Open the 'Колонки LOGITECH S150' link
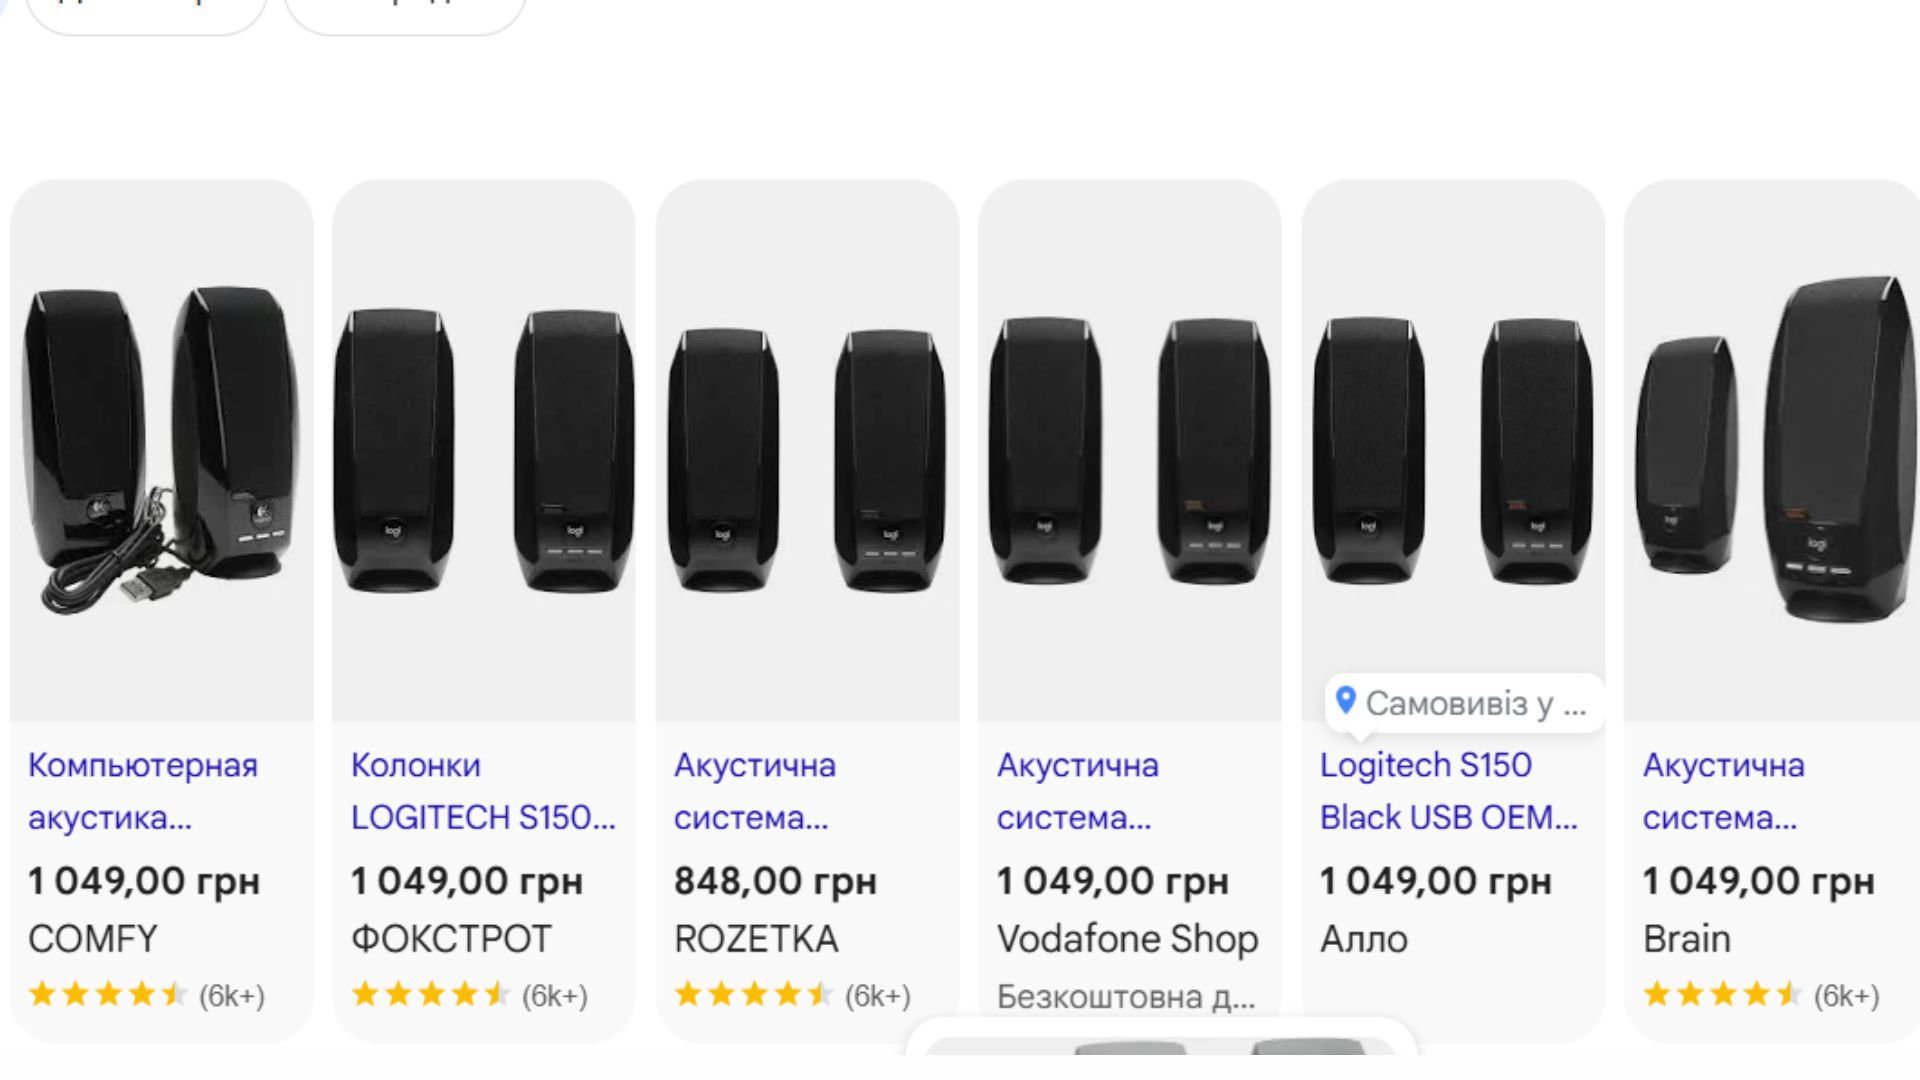This screenshot has height=1080, width=1920. 483,791
